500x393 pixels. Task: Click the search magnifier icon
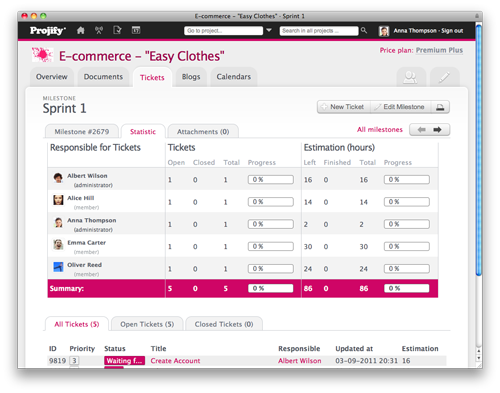pyautogui.click(x=364, y=30)
